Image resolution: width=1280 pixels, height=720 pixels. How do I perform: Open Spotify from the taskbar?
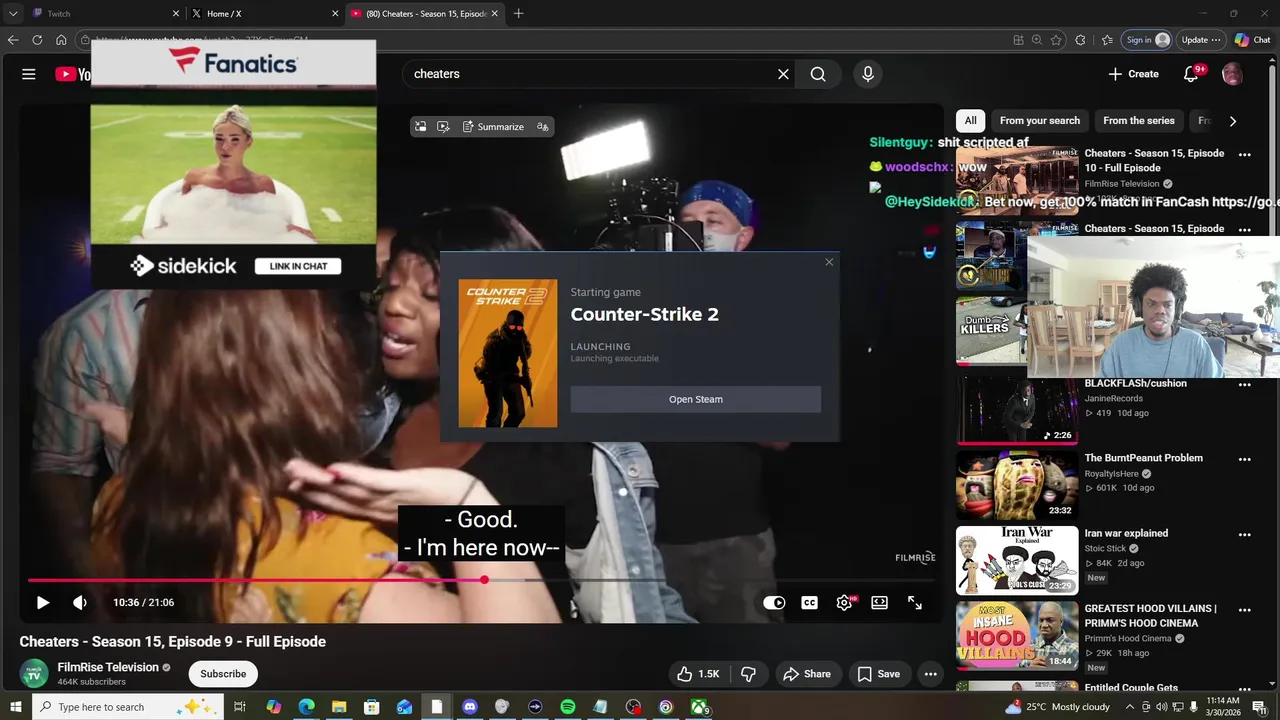568,707
